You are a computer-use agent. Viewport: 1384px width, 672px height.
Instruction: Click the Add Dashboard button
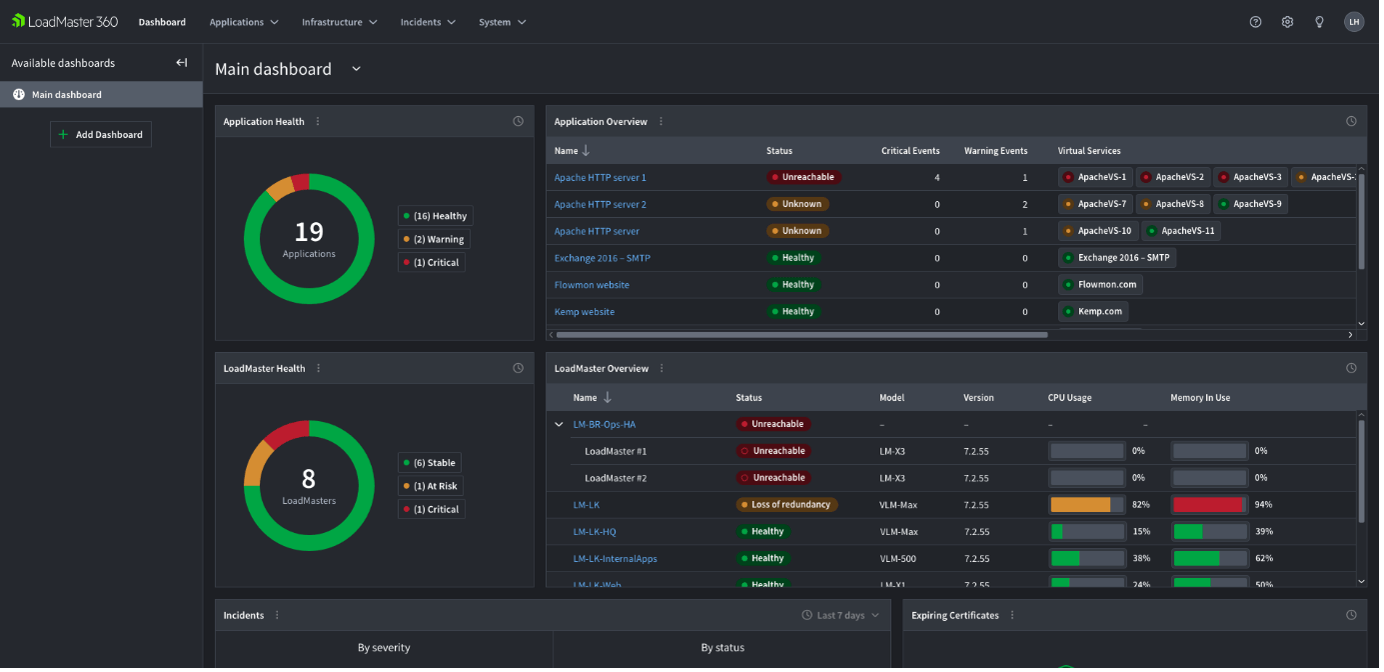pyautogui.click(x=101, y=135)
